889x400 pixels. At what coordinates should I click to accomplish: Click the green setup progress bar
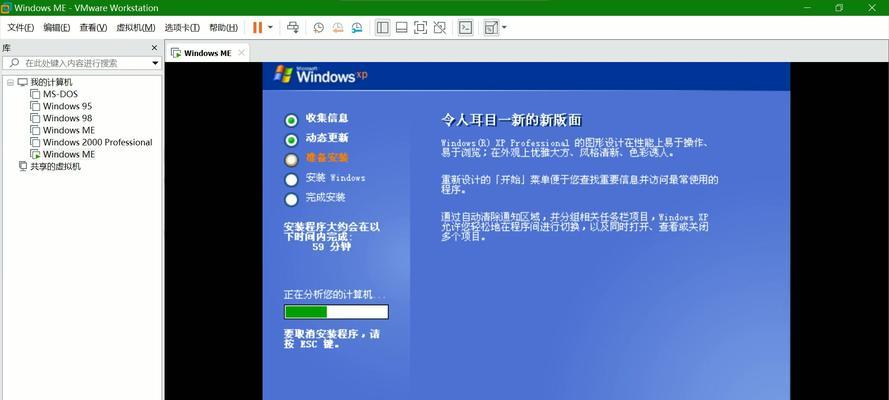pyautogui.click(x=336, y=312)
